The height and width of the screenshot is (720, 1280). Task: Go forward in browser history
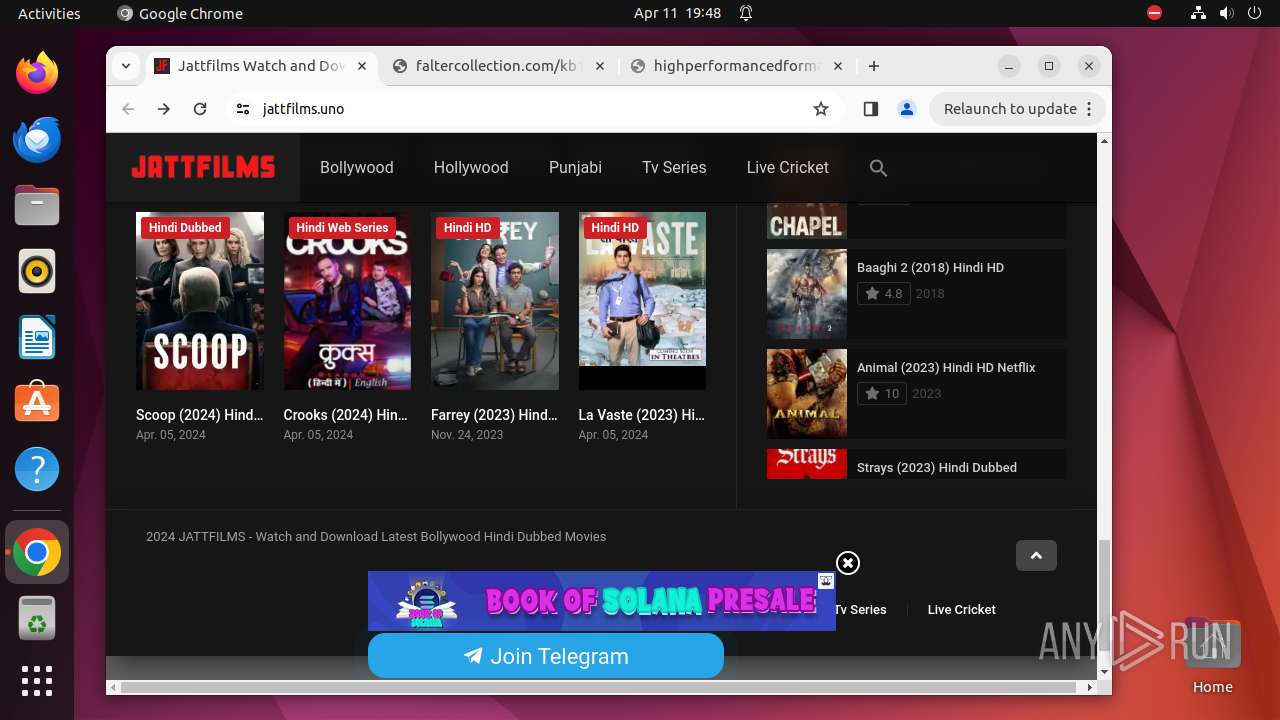point(164,109)
